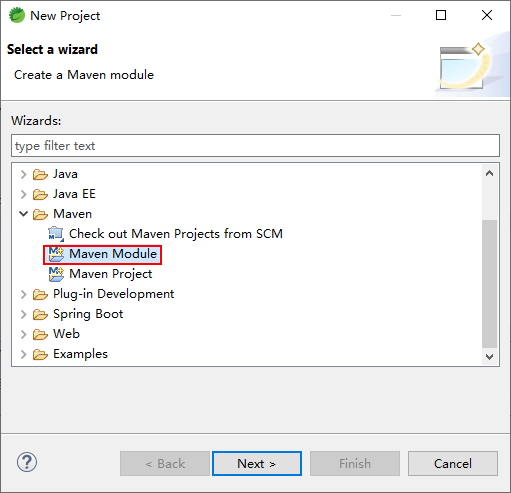Screen dimensions: 511x493
Task: Click the Spring Boot folder icon
Action: 40,314
